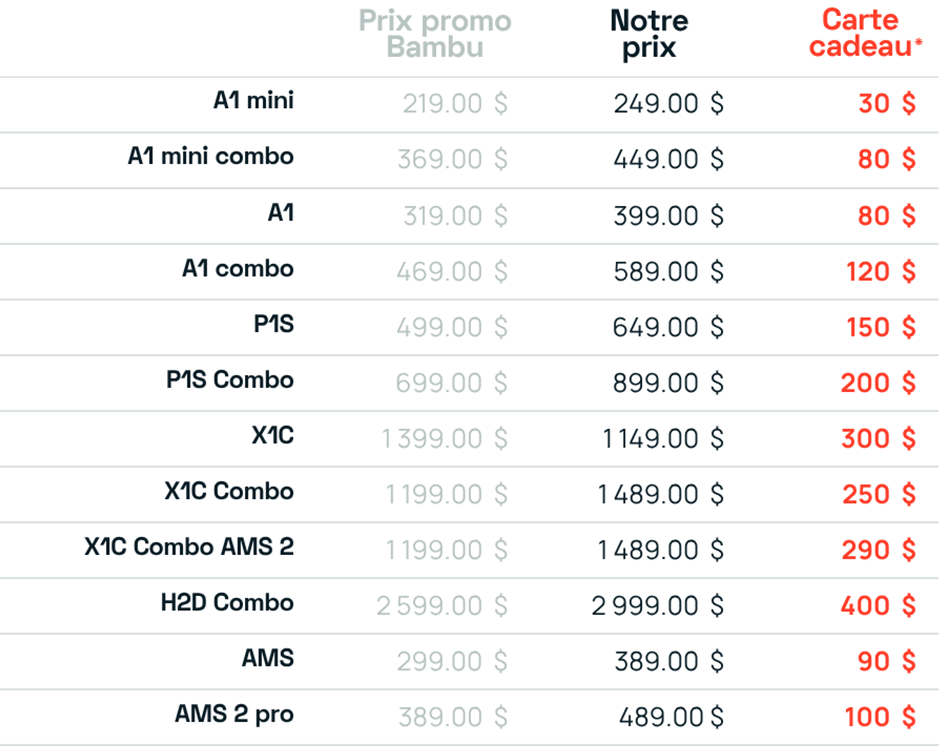Click the 299.00 $ Bambu promo price for AMS
Viewport: 940px width, 750px height.
coord(452,661)
